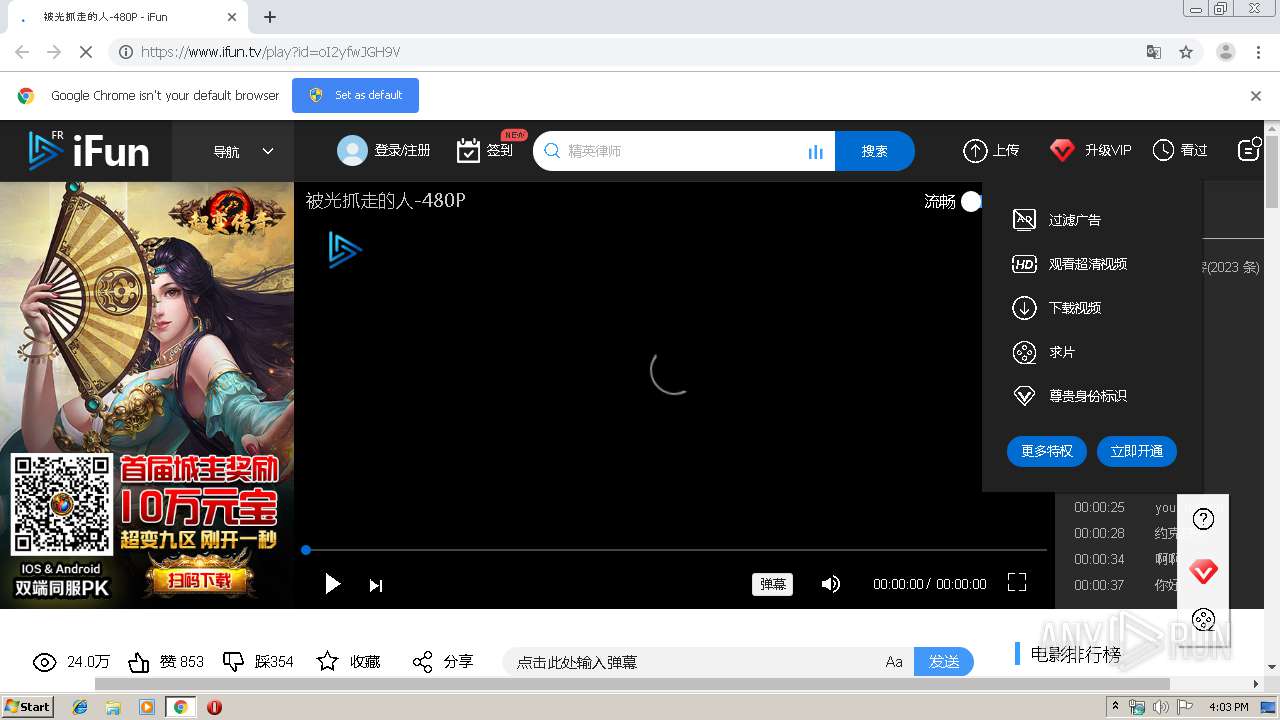Select 观看超清视频 HD option
The image size is (1280, 720).
pos(1070,264)
